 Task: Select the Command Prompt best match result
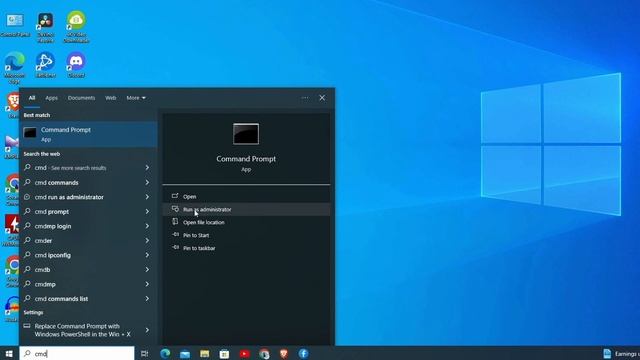(x=88, y=134)
